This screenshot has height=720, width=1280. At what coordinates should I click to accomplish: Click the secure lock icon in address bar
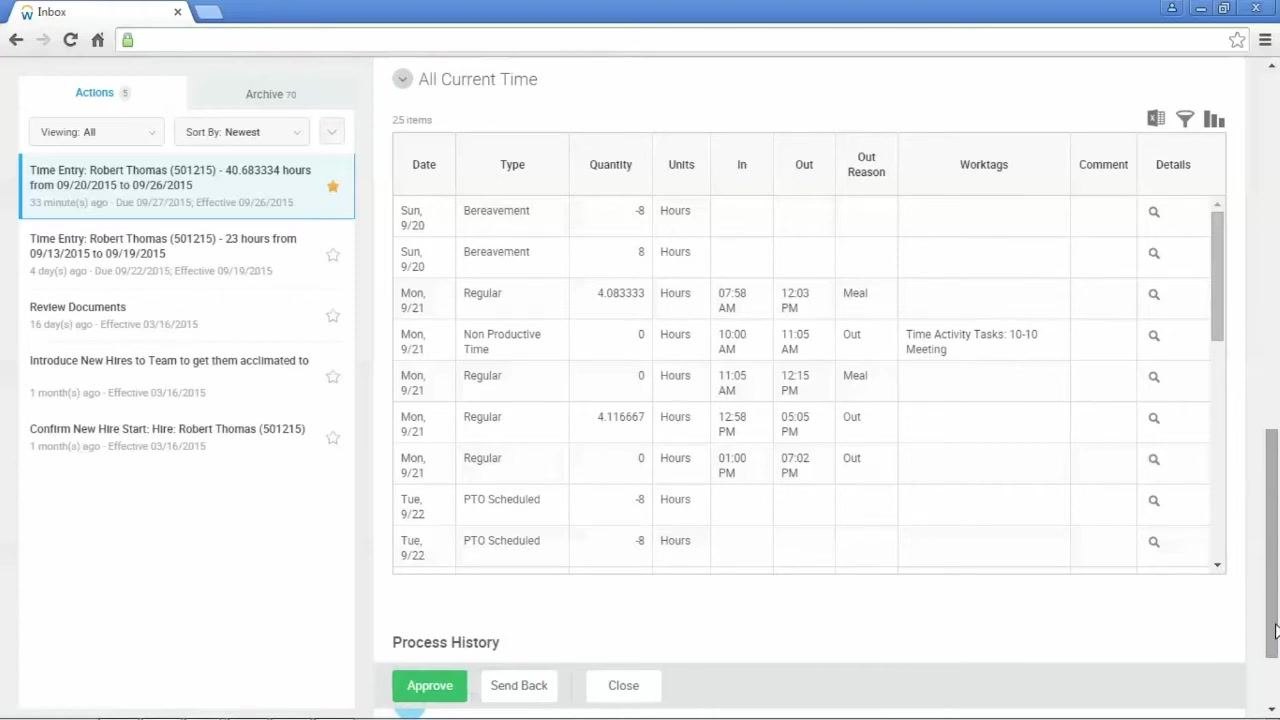pyautogui.click(x=127, y=40)
